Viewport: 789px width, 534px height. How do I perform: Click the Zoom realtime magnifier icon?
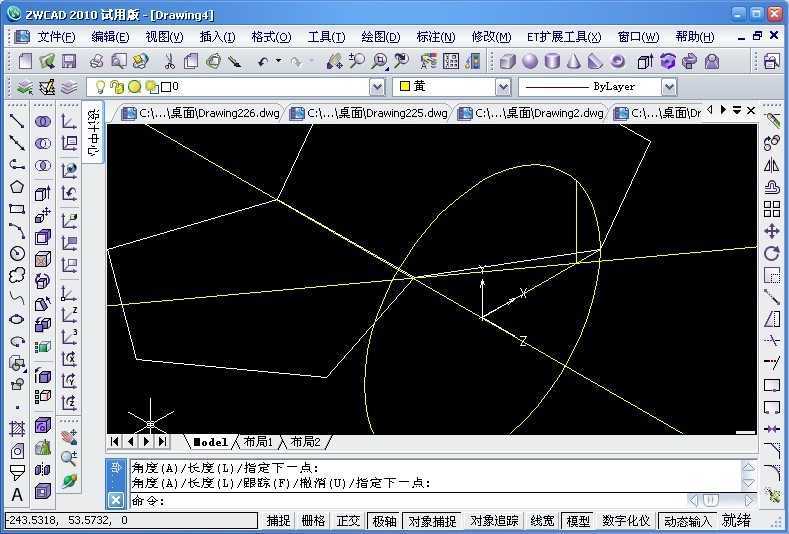(x=357, y=61)
